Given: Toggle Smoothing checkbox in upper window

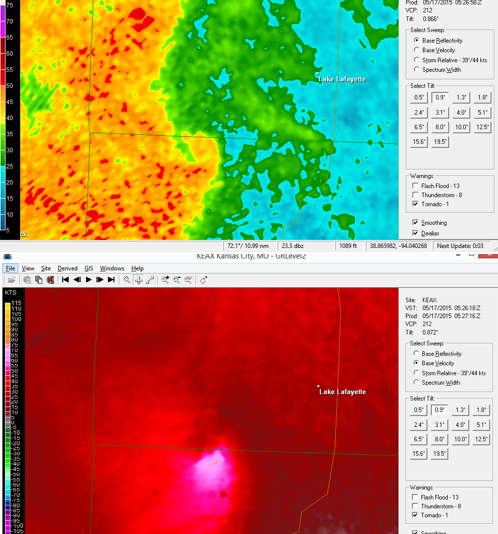Looking at the screenshot, I should pyautogui.click(x=415, y=222).
